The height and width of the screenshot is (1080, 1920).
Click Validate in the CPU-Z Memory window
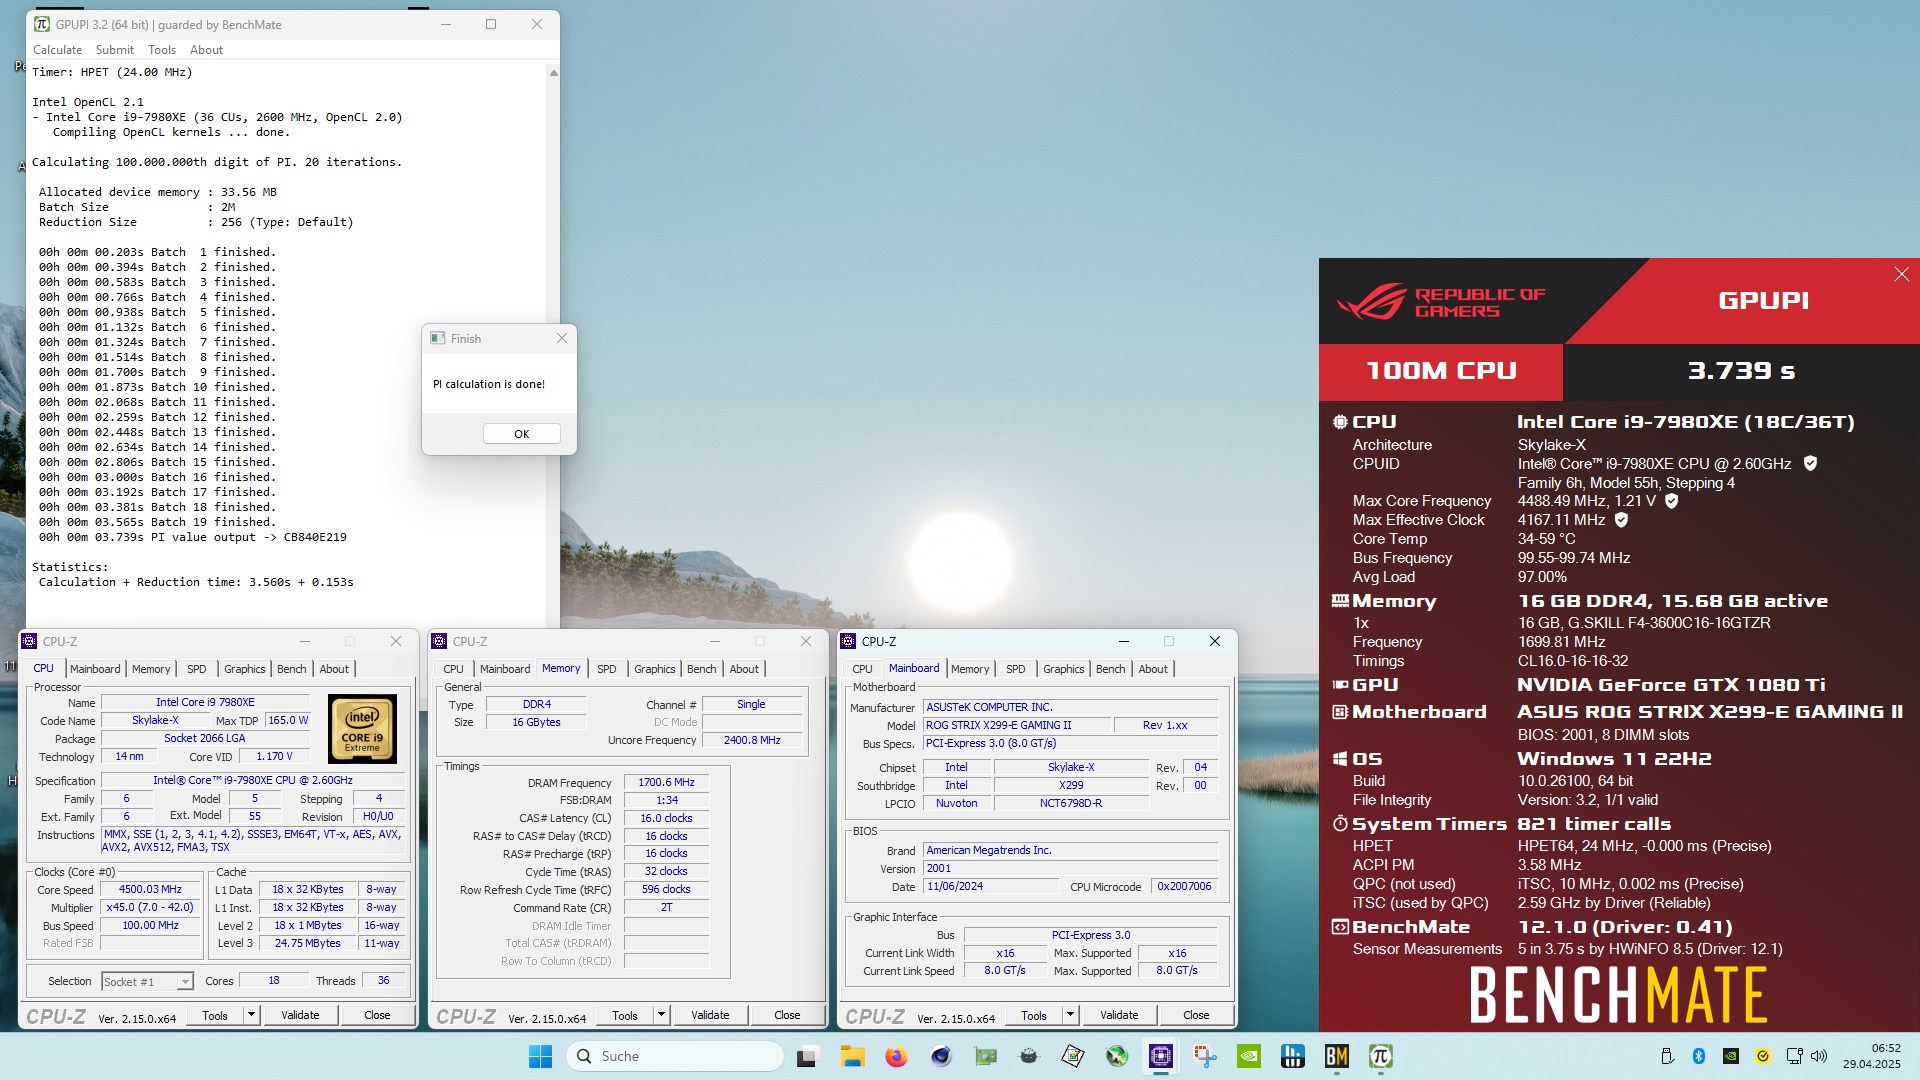pyautogui.click(x=710, y=1015)
